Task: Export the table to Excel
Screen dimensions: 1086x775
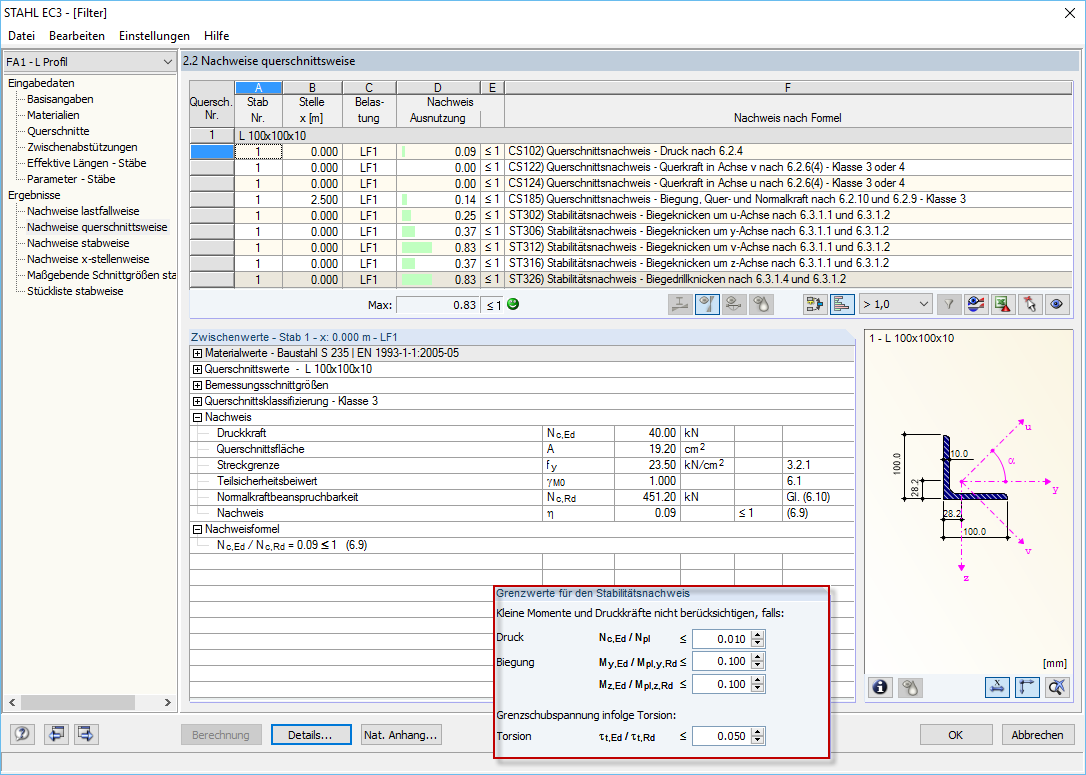Action: [x=1003, y=304]
